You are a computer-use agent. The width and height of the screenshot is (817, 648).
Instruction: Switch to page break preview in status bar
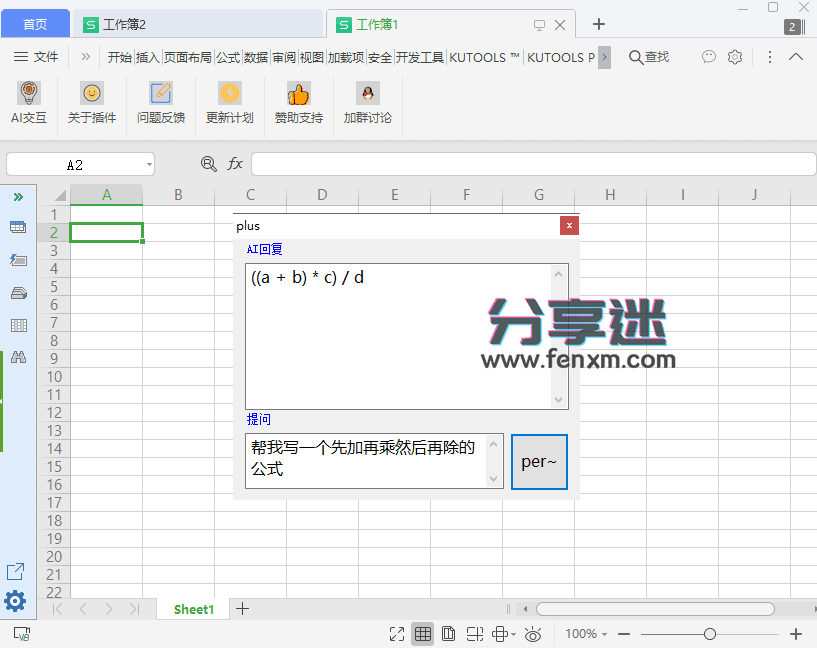[474, 633]
